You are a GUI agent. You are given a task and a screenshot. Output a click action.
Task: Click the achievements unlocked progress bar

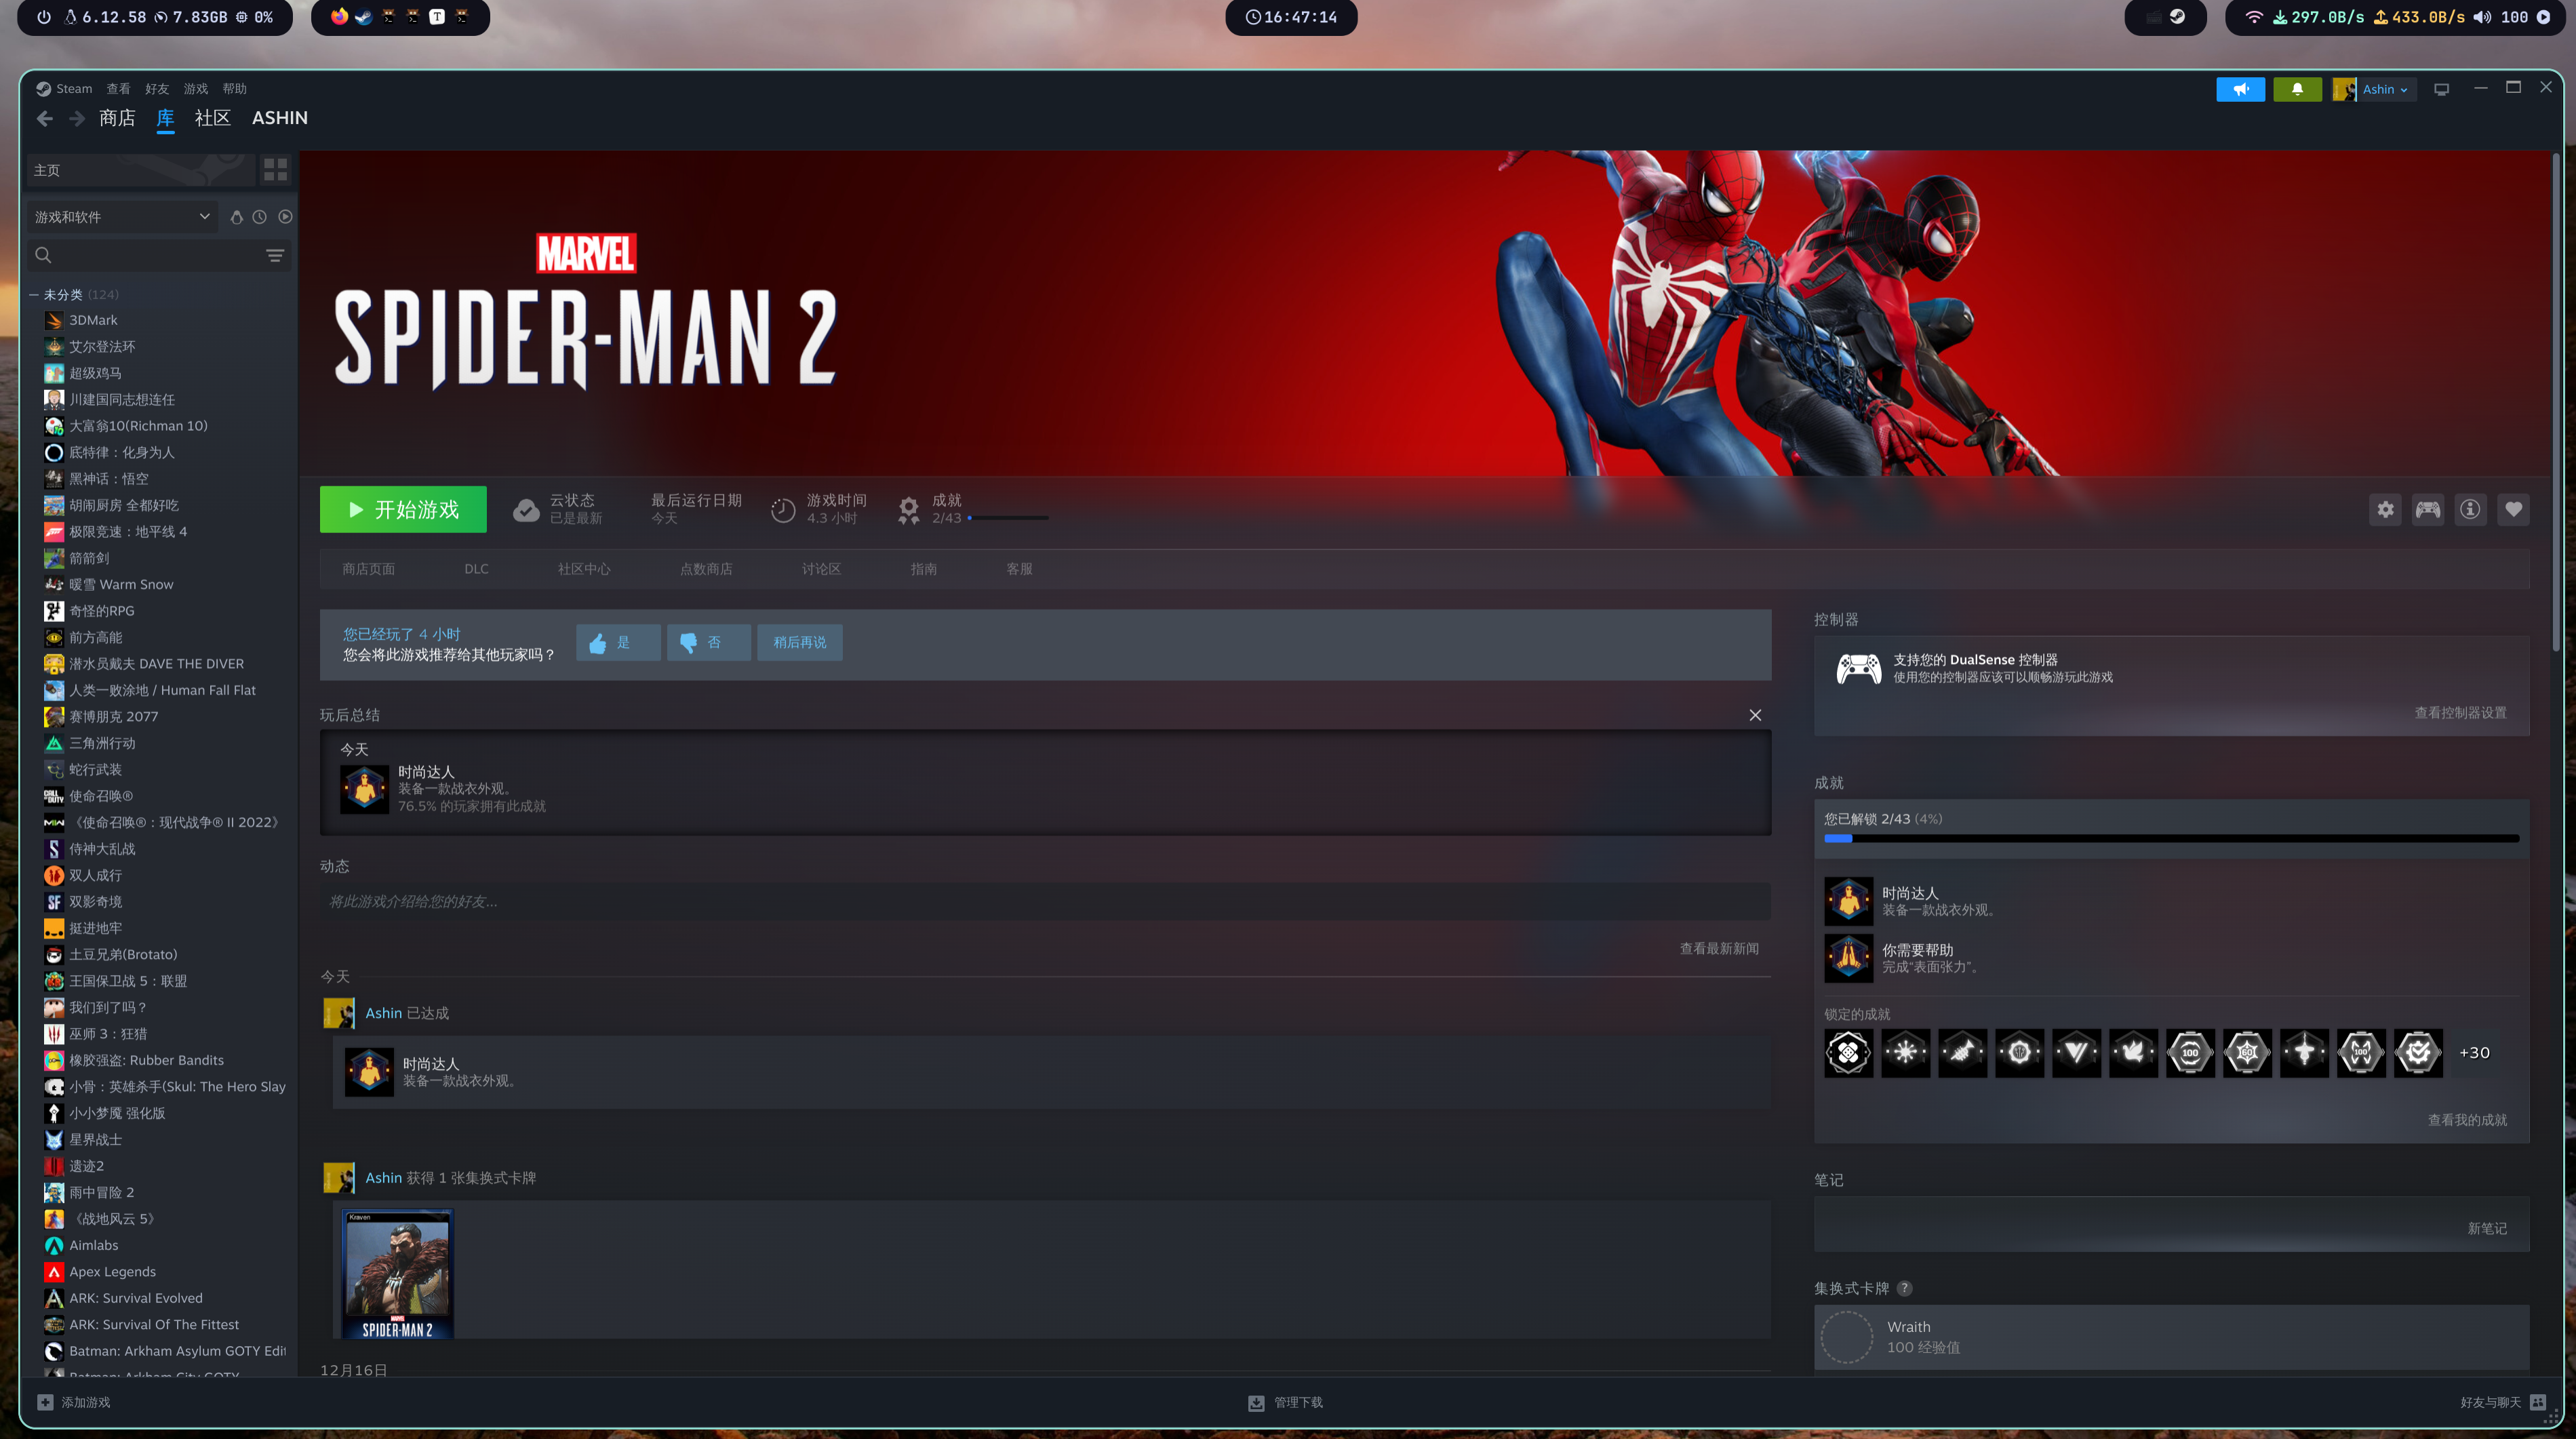point(2171,839)
